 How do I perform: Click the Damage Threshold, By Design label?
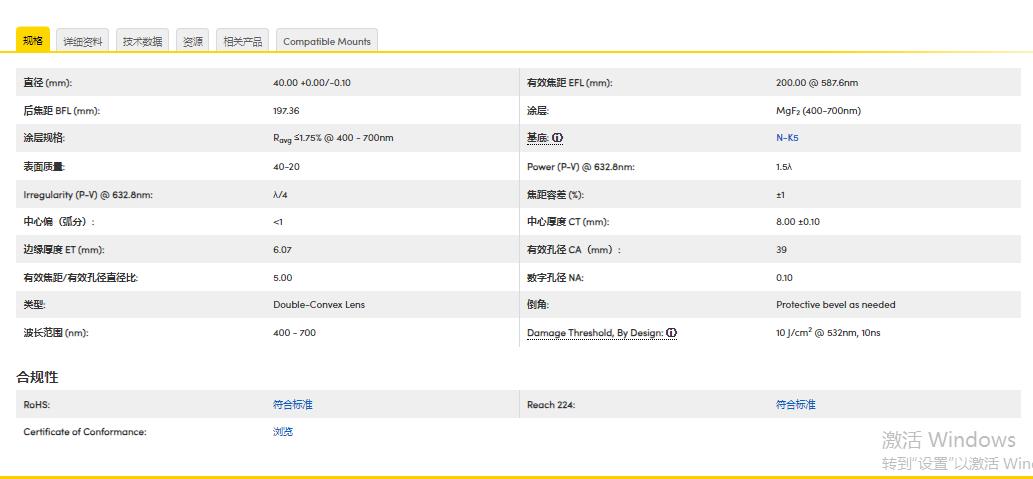point(594,333)
